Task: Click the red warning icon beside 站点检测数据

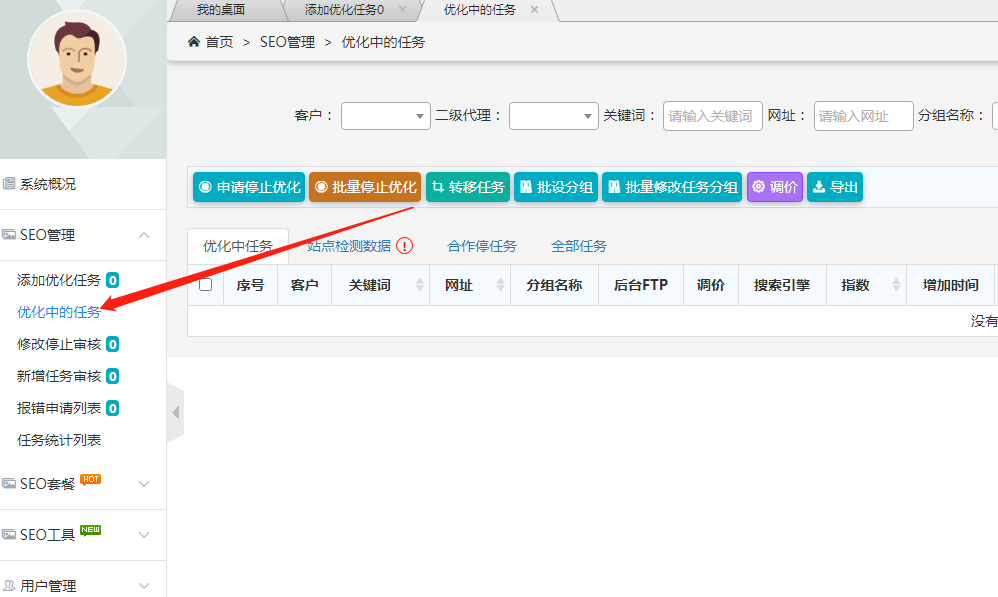Action: coord(405,246)
